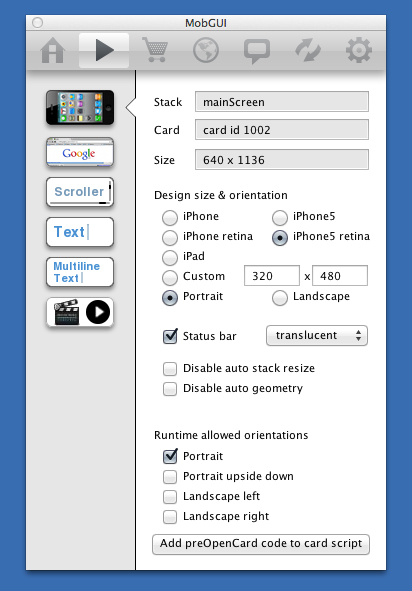Image resolution: width=412 pixels, height=591 pixels.
Task: Choose Landscape design orientation radio
Action: 280,297
